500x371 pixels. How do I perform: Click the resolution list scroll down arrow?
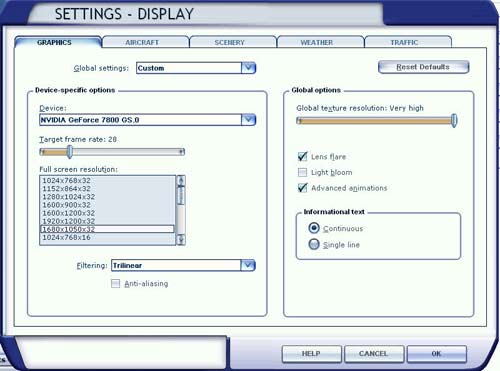[181, 239]
